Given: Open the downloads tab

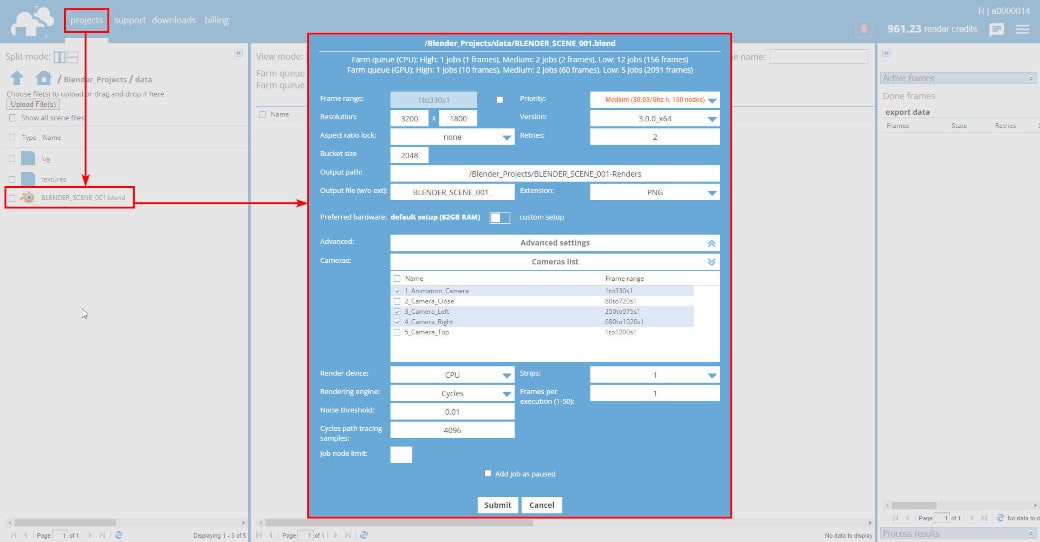Looking at the screenshot, I should (x=174, y=20).
